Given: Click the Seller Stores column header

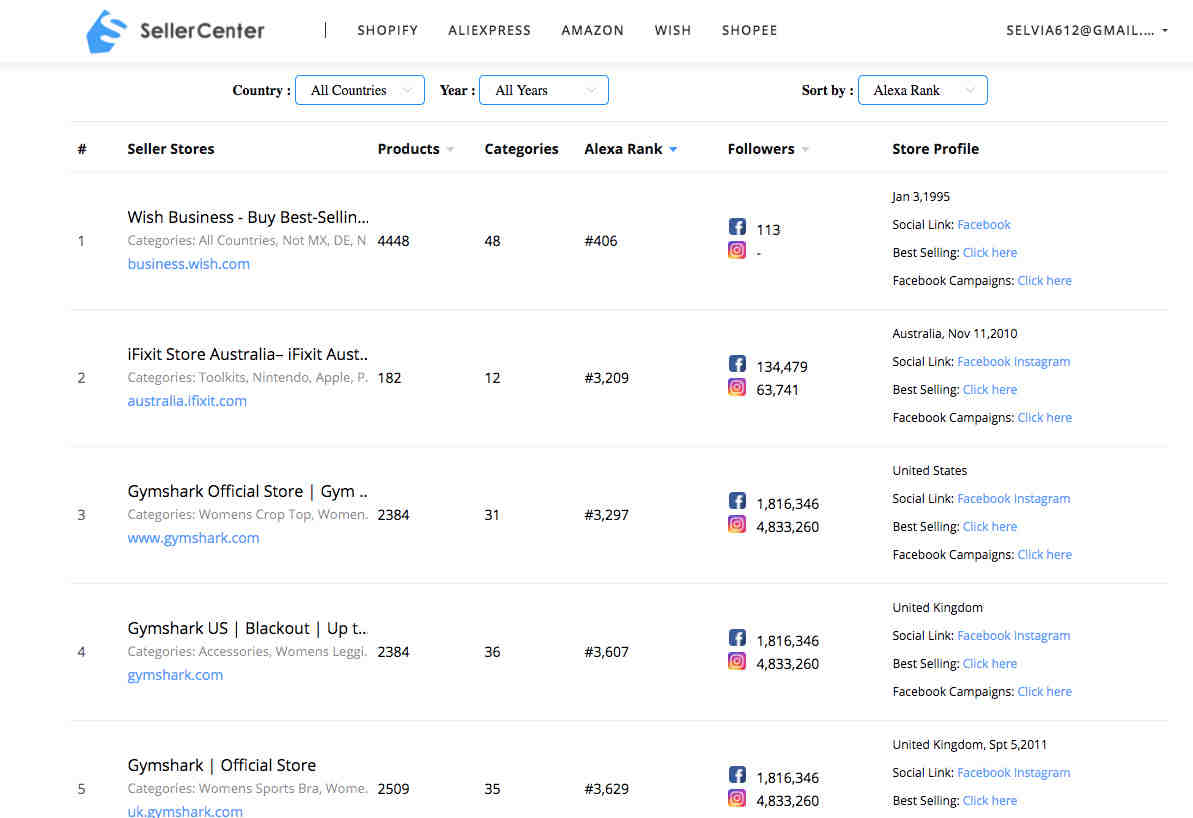Looking at the screenshot, I should (170, 149).
